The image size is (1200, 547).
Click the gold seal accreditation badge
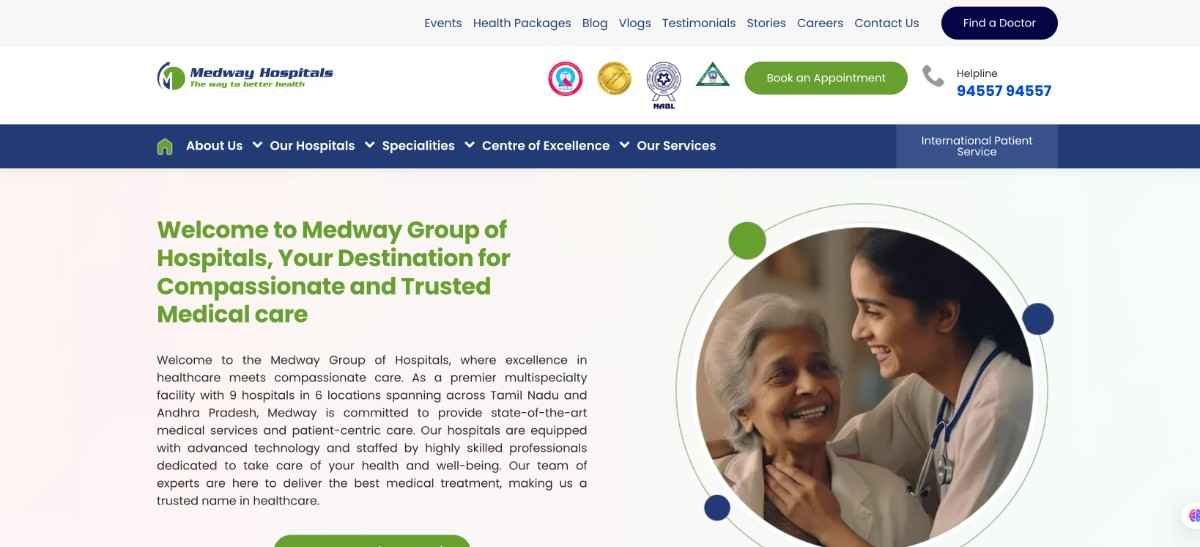(614, 78)
